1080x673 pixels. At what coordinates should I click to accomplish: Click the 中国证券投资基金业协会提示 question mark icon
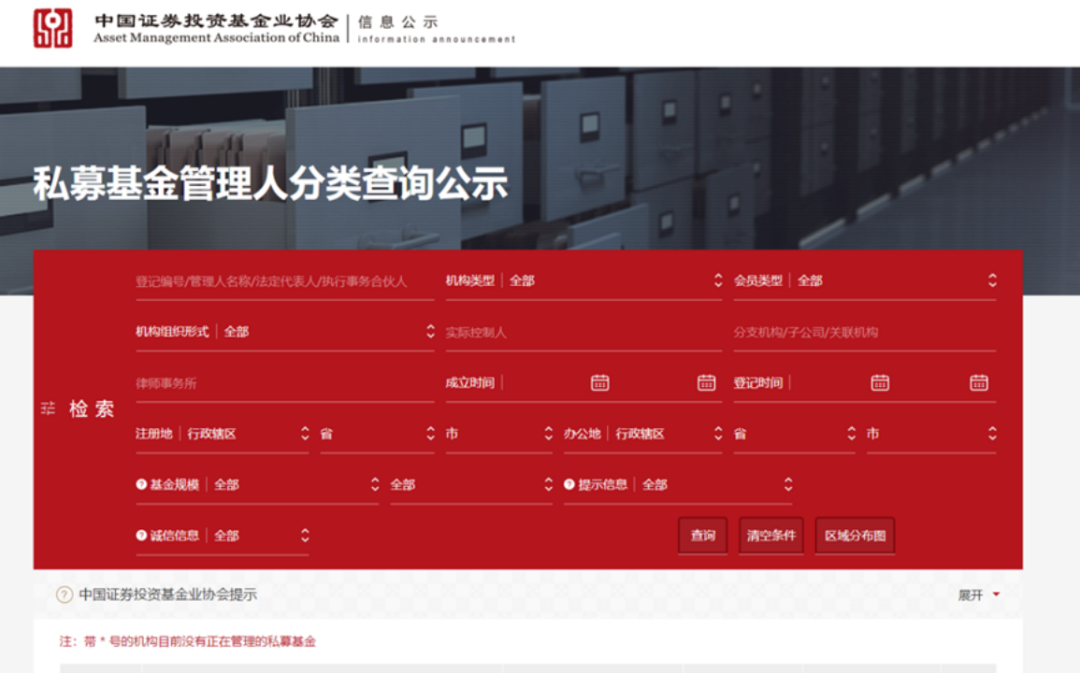(x=64, y=594)
